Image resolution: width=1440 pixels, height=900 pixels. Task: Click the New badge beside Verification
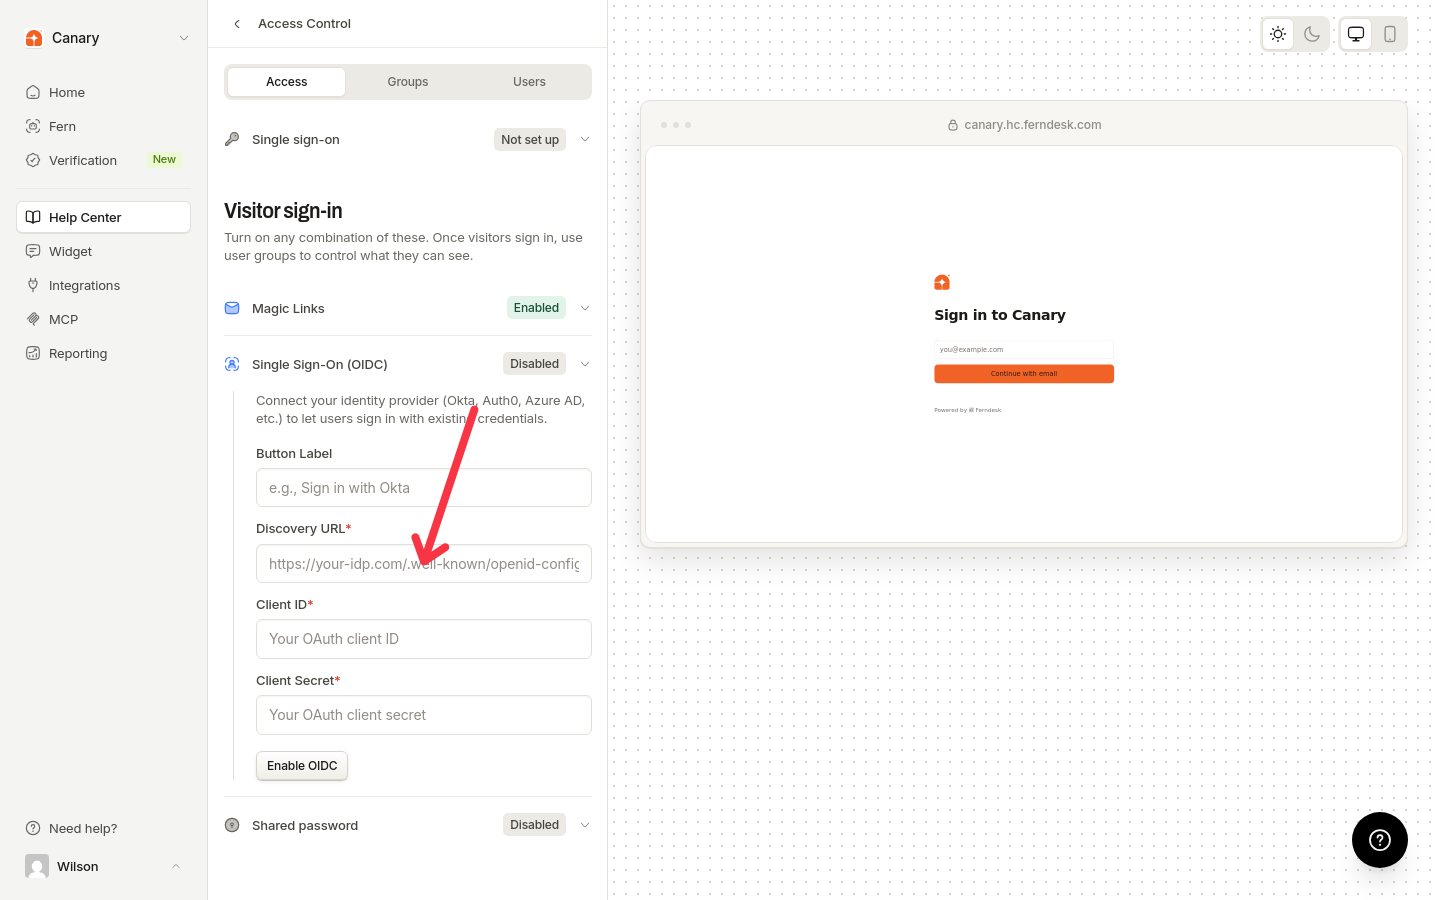(164, 159)
